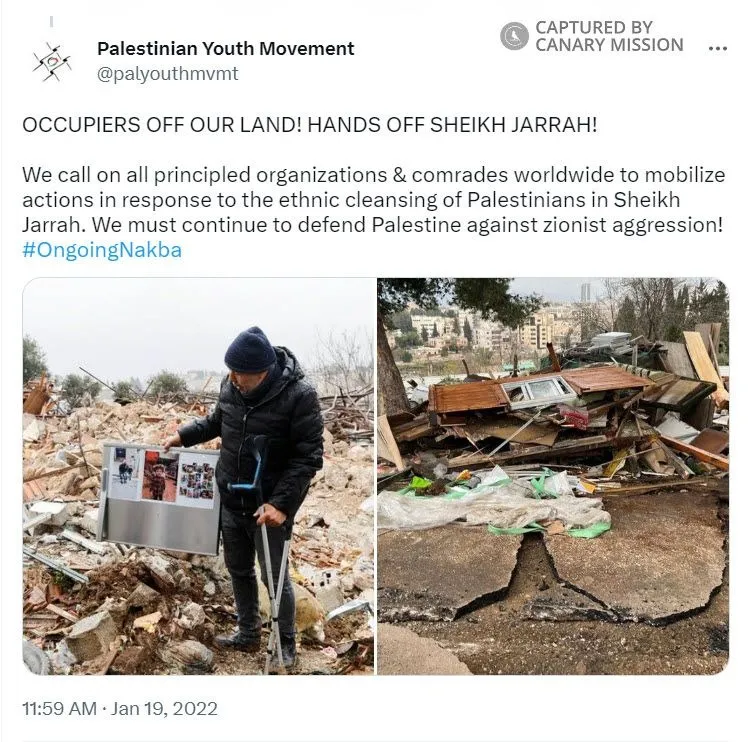The height and width of the screenshot is (742, 748).
Task: Open the right photo of collapsed wooden structure
Action: [553, 476]
